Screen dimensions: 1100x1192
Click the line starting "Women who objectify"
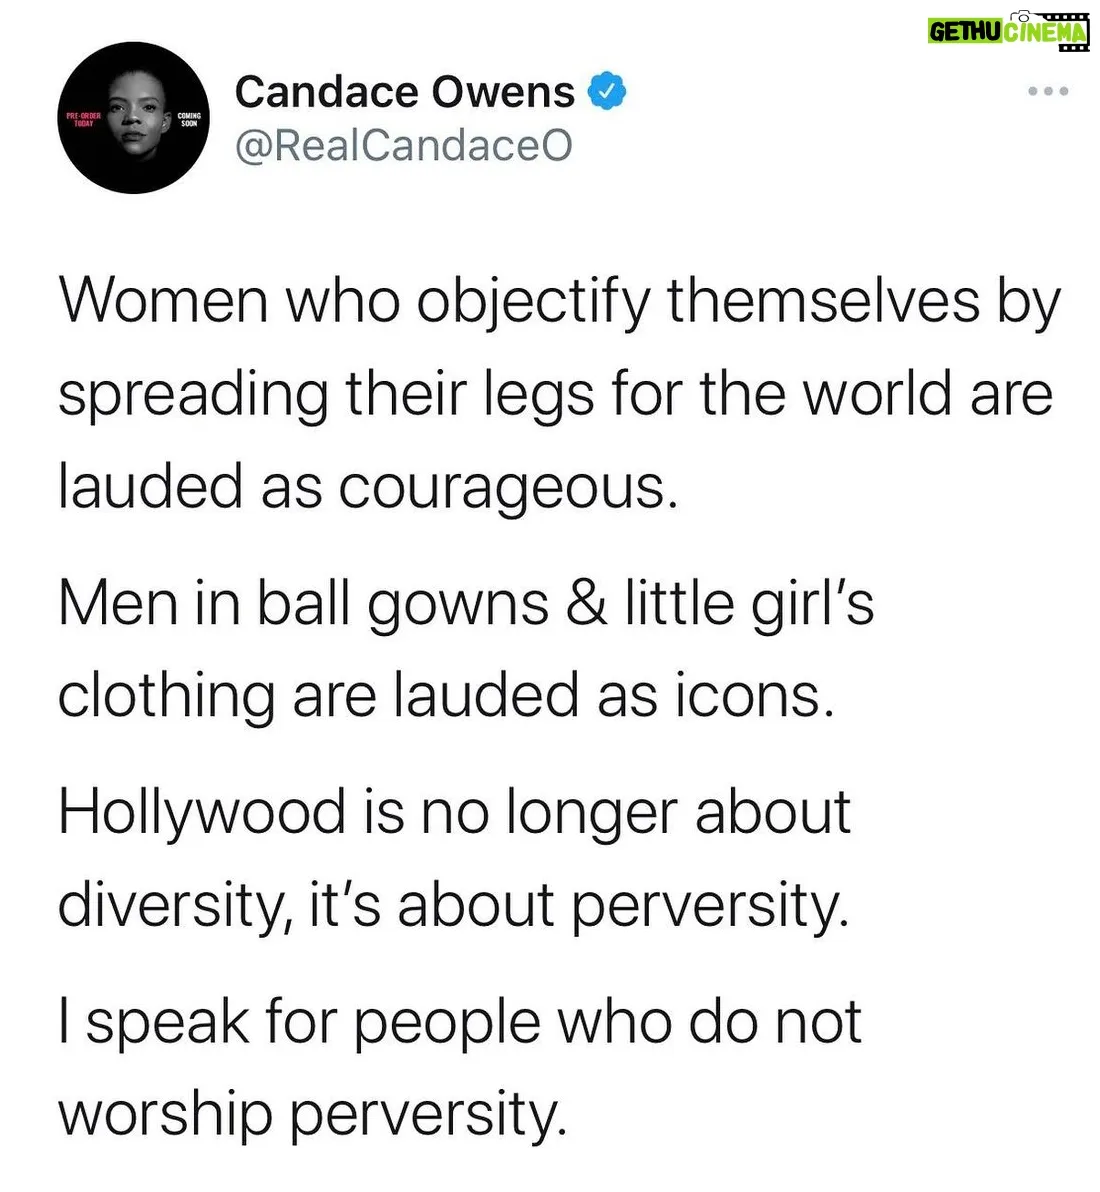557,302
